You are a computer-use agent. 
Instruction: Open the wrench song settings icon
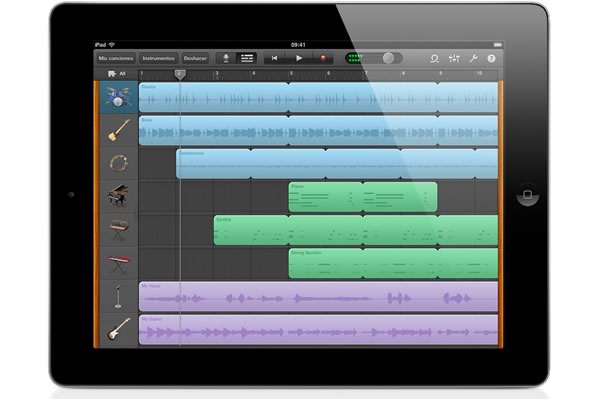click(473, 59)
